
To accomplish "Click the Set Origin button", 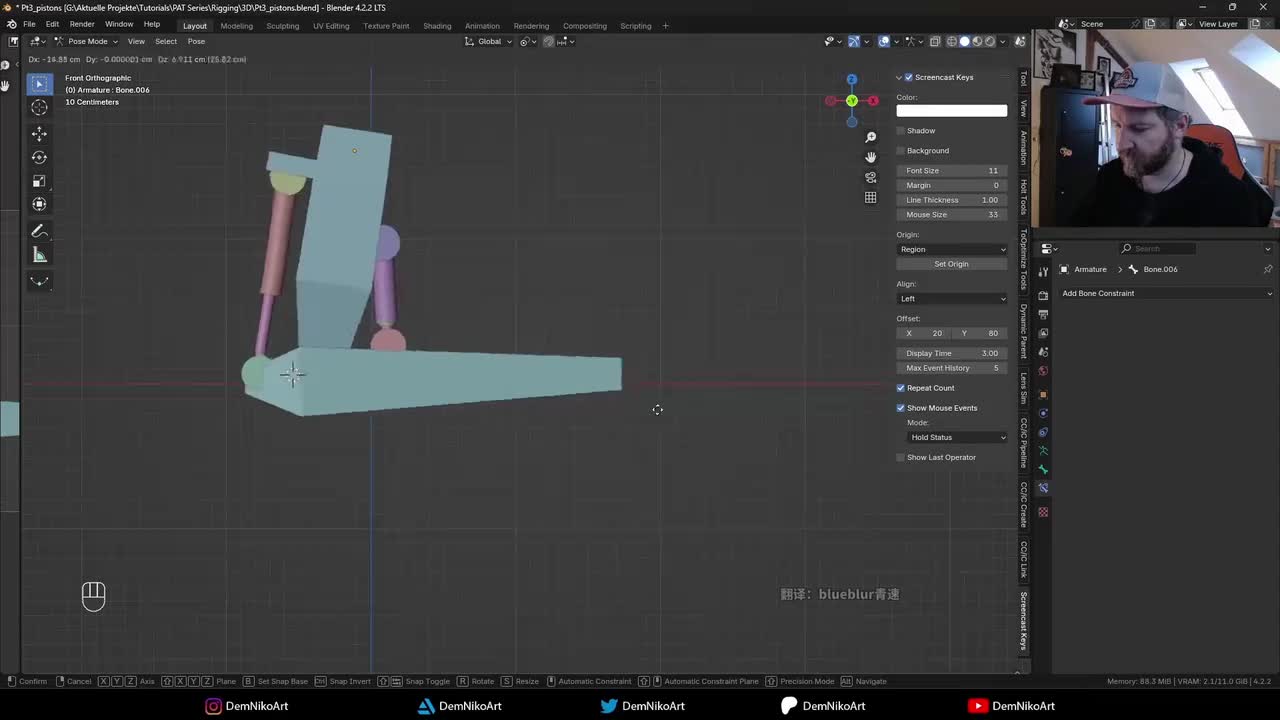I will pyautogui.click(x=951, y=264).
